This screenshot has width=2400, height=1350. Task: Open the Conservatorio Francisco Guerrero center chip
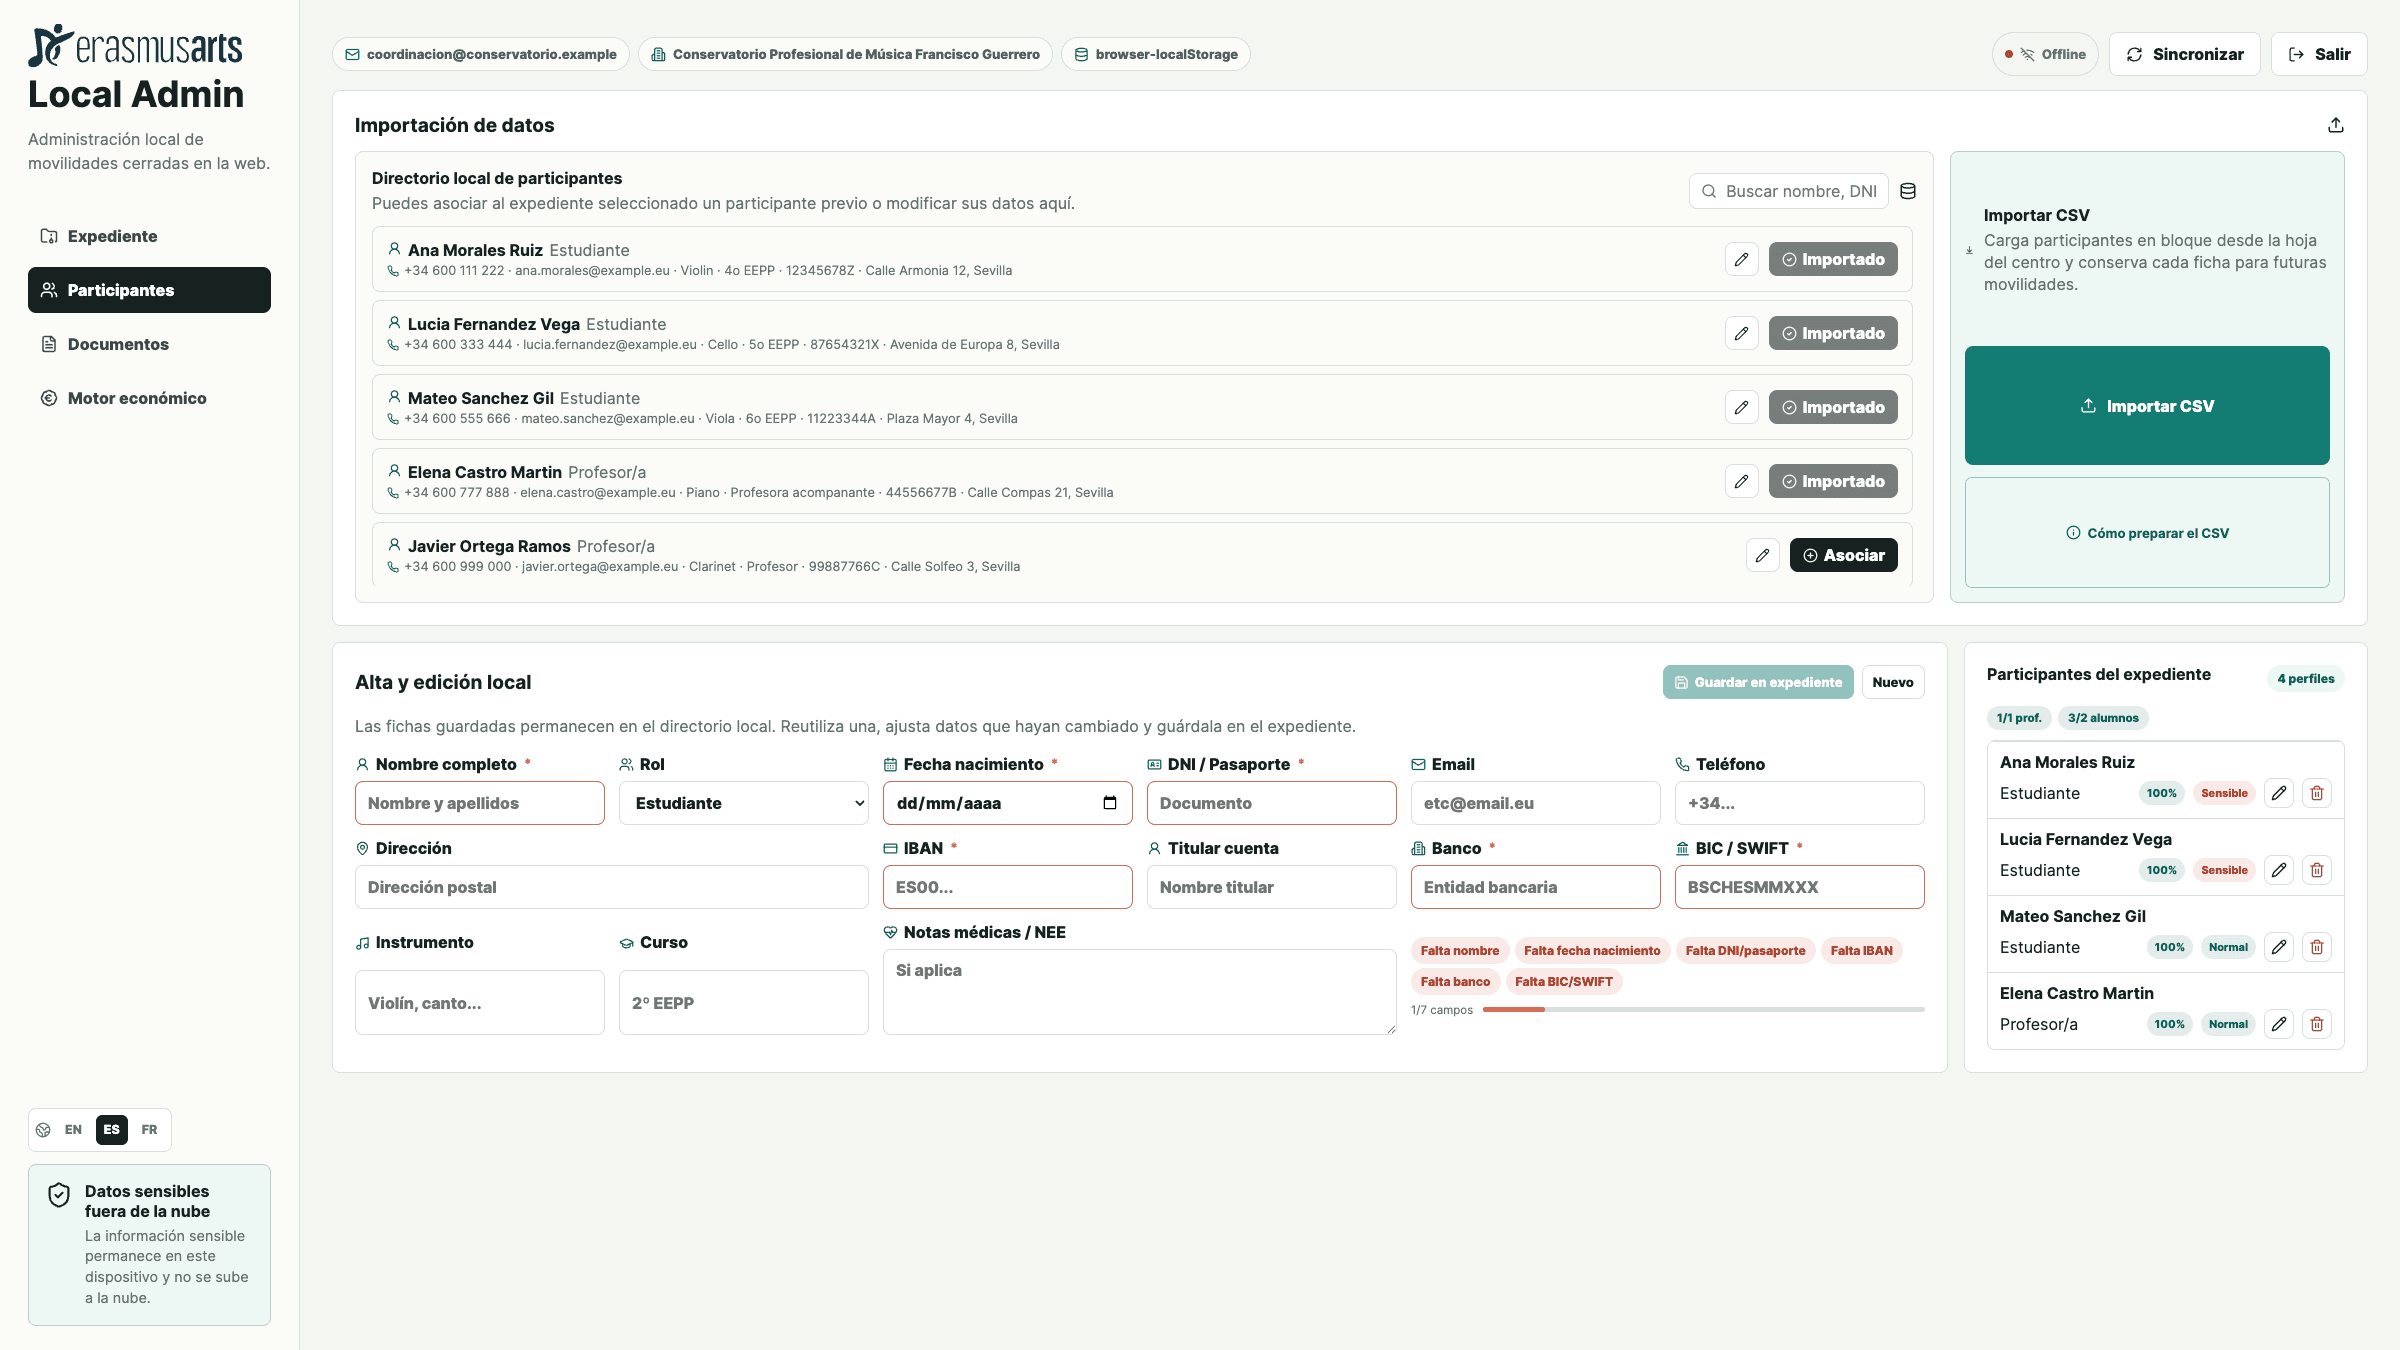[x=845, y=54]
